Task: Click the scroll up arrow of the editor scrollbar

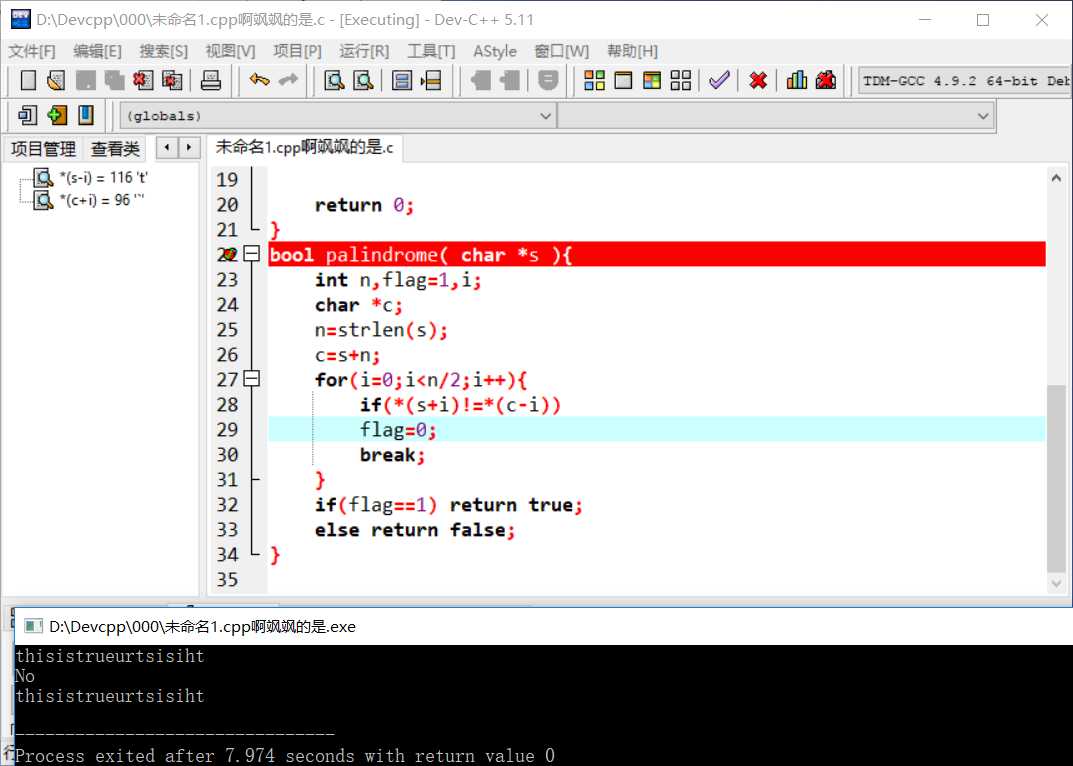Action: click(1056, 178)
